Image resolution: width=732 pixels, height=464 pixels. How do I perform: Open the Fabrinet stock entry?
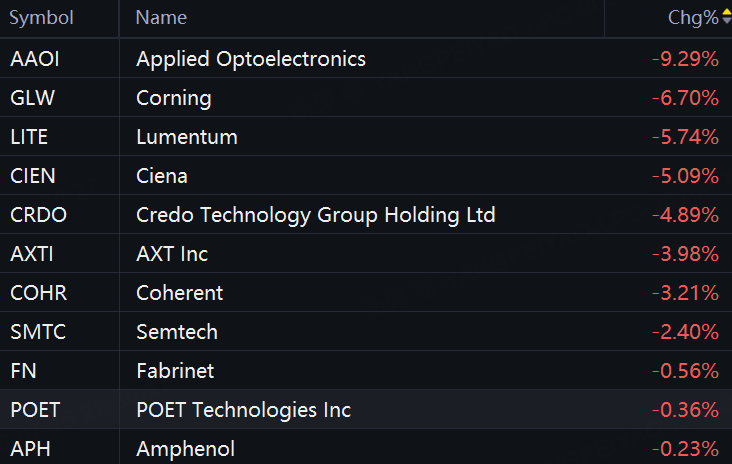coord(175,371)
